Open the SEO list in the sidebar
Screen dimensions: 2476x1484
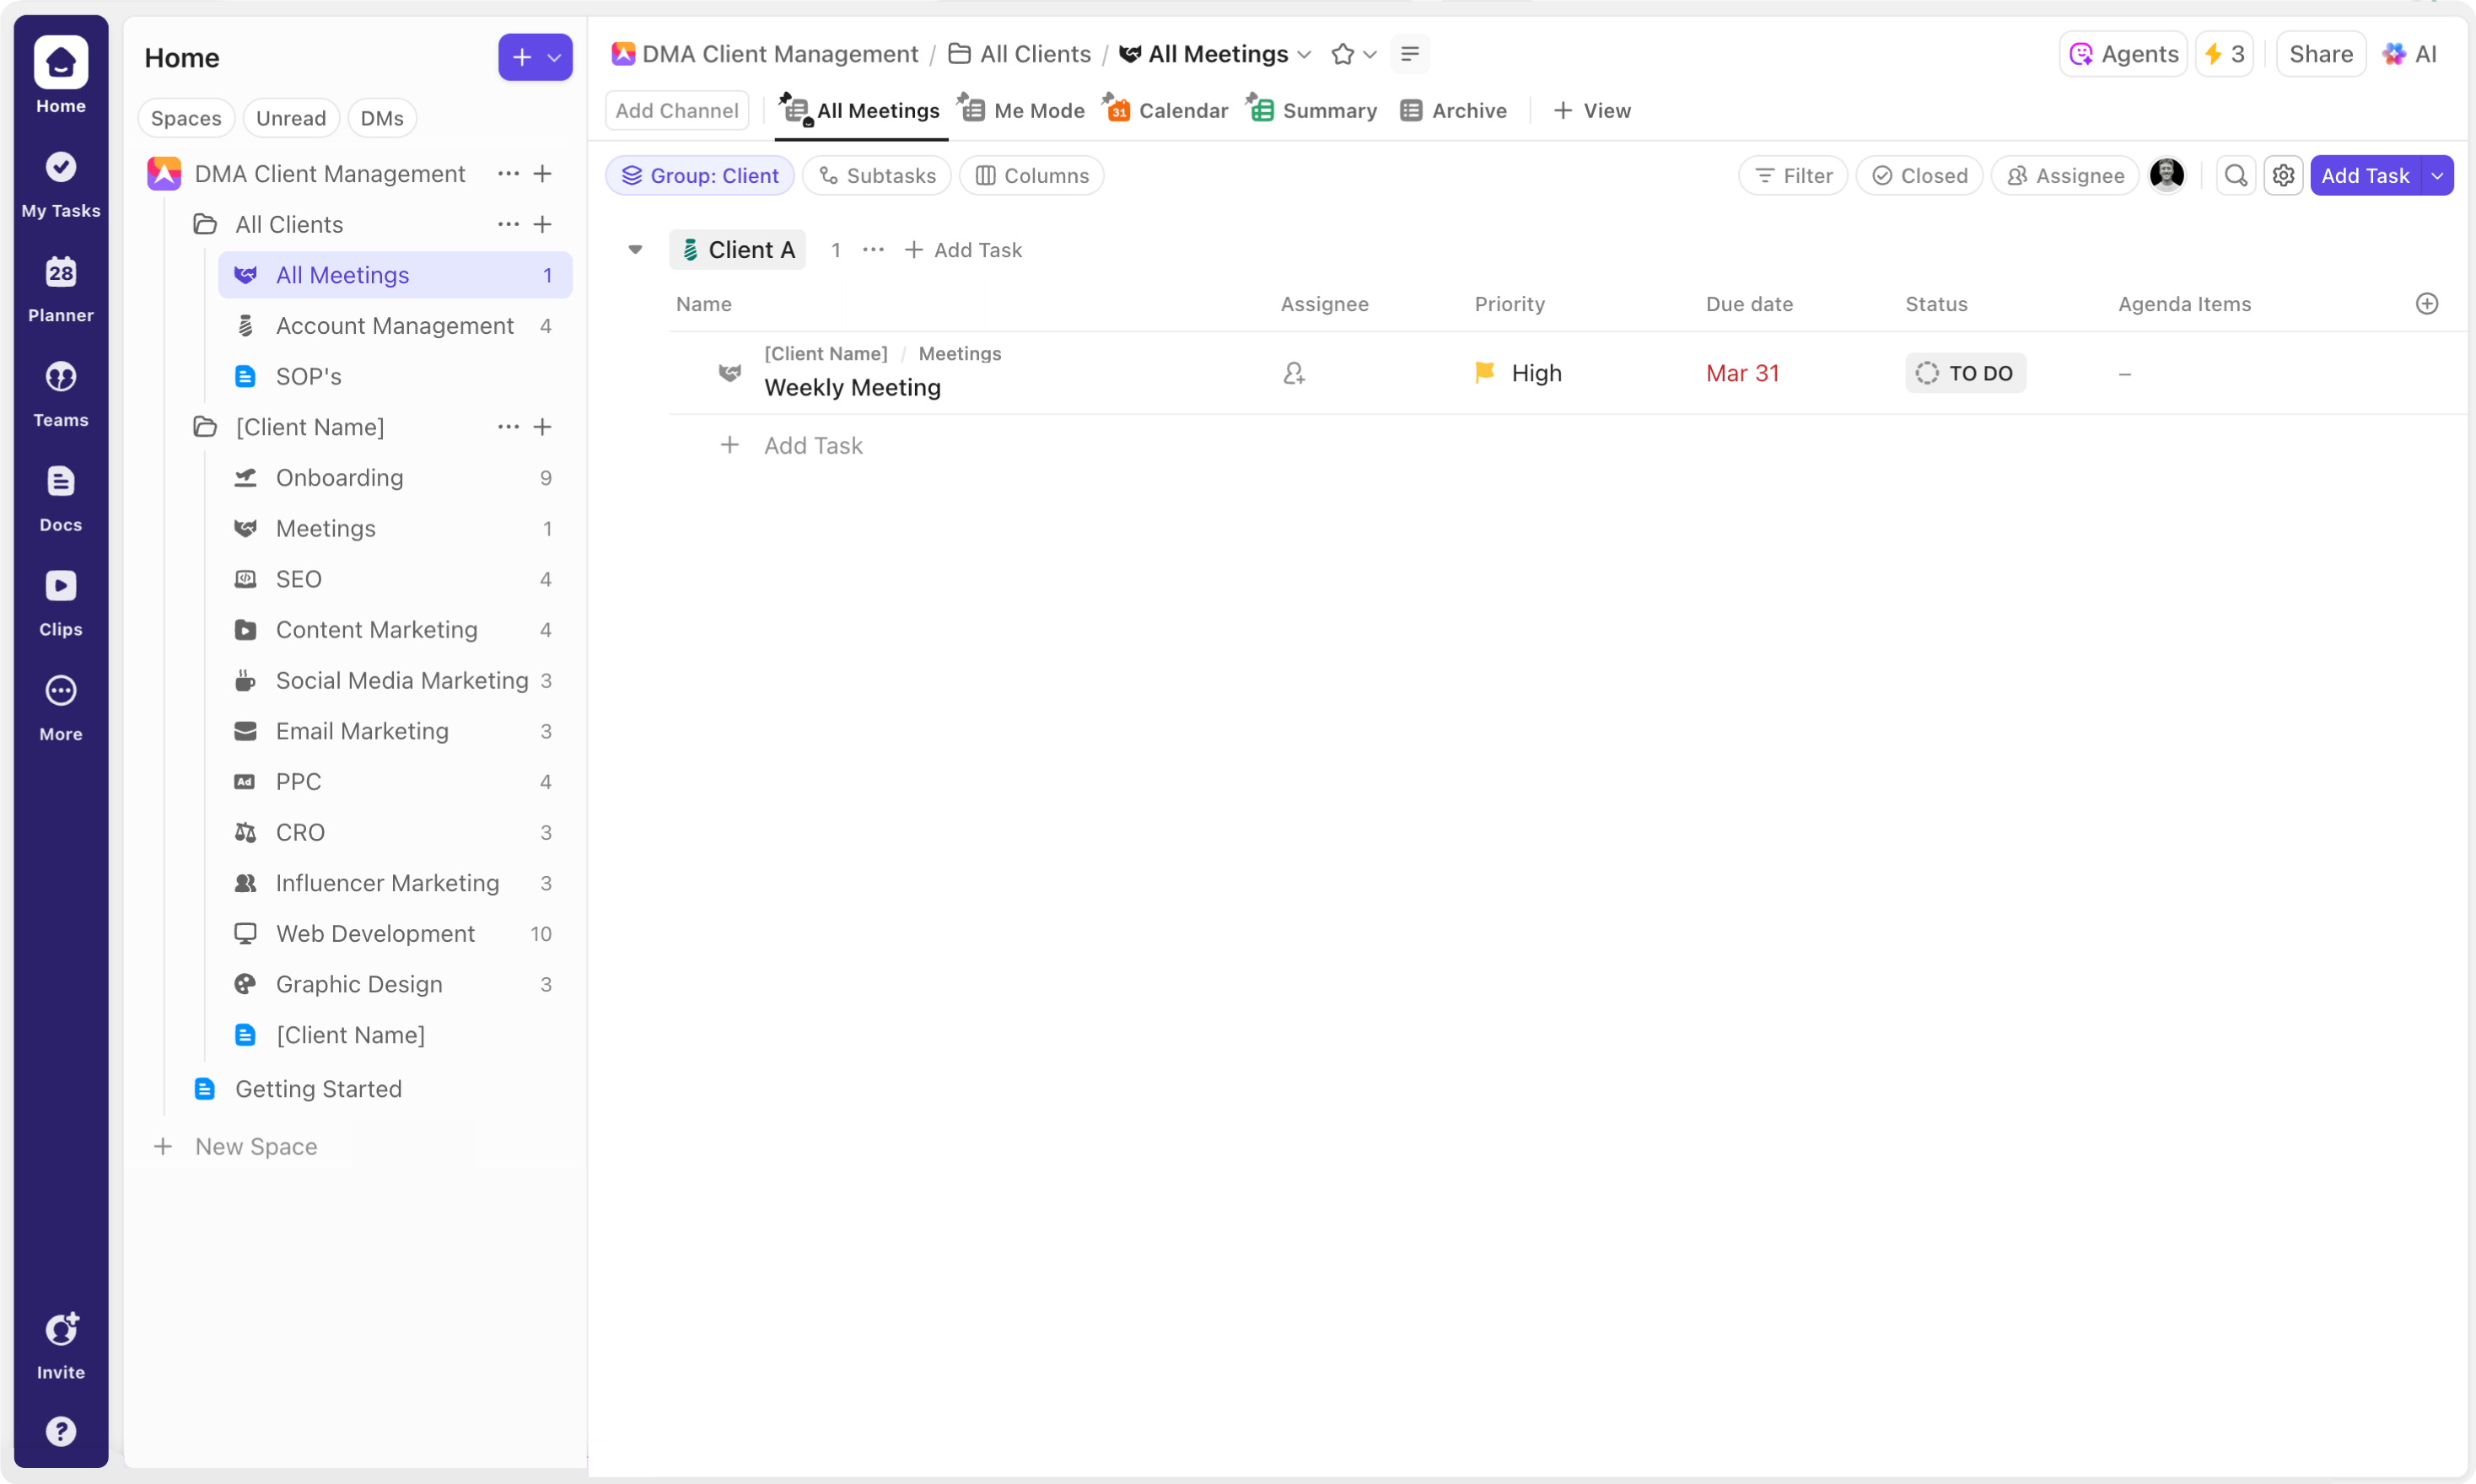coord(298,579)
